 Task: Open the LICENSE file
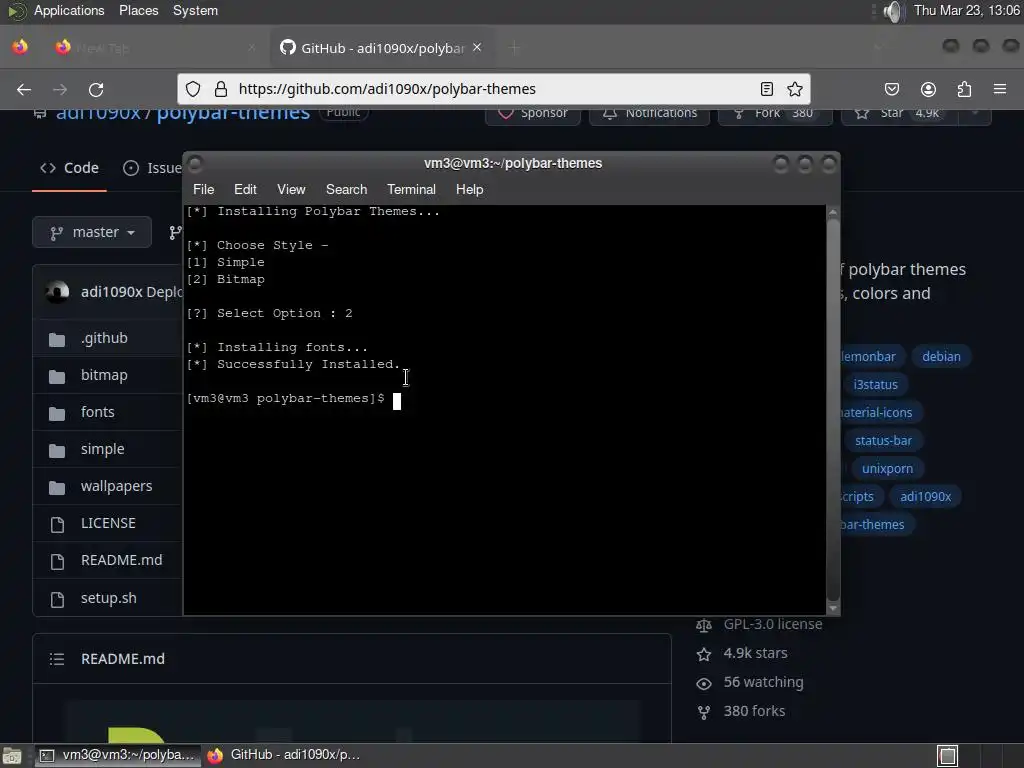tap(108, 523)
